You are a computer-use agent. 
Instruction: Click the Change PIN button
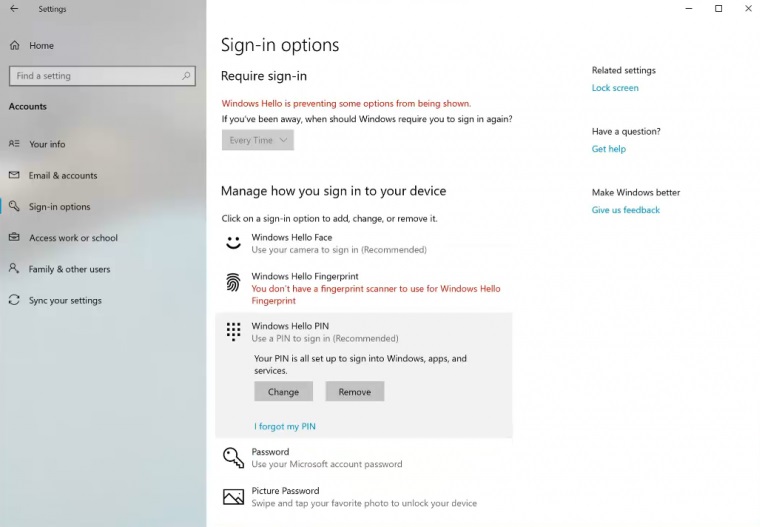284,391
